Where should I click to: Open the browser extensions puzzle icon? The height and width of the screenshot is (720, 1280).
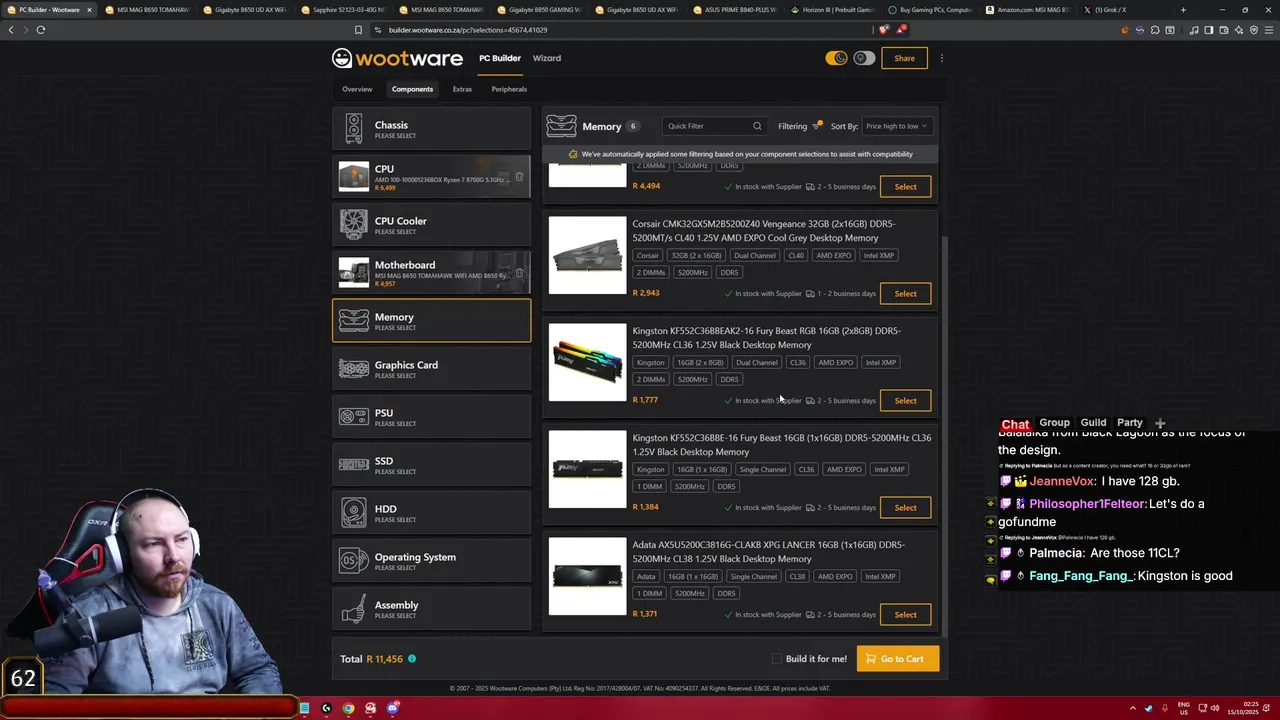pyautogui.click(x=1155, y=30)
